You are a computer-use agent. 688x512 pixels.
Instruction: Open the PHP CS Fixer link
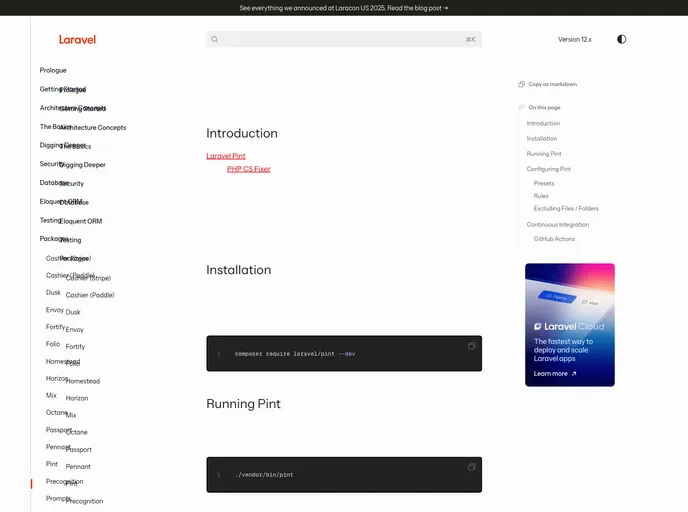[249, 169]
